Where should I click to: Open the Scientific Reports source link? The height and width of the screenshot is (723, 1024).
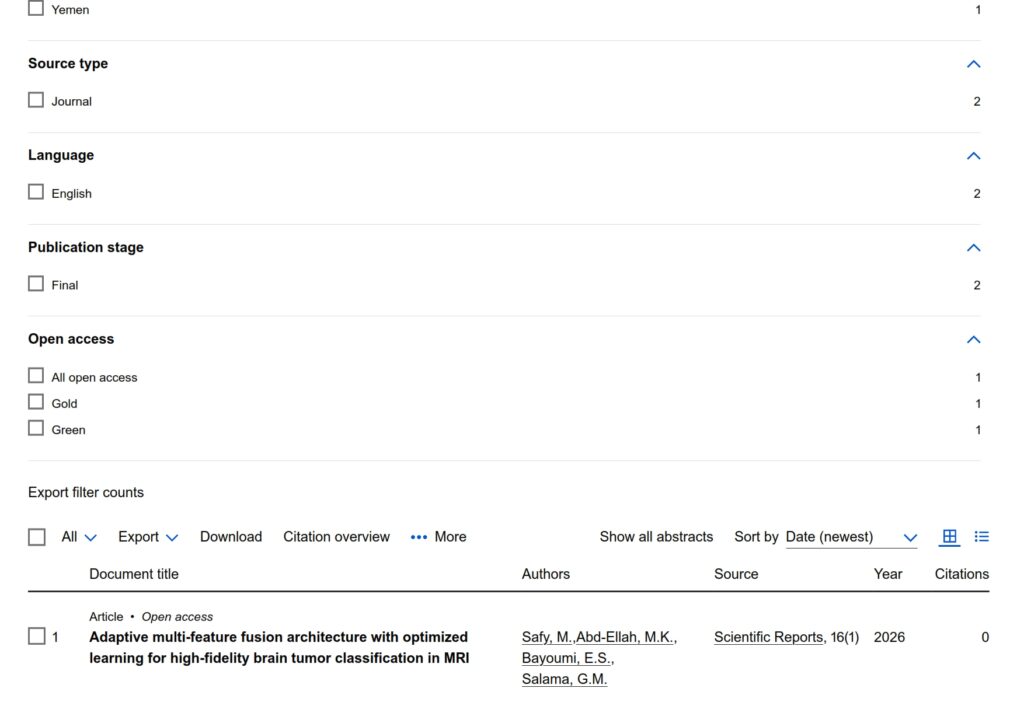(769, 637)
